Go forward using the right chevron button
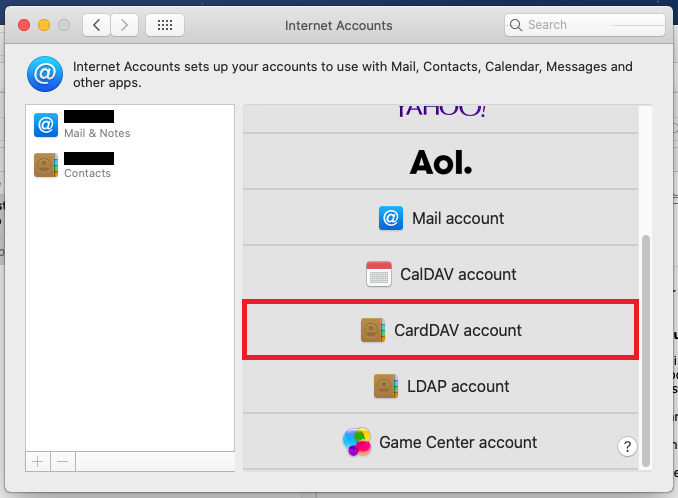678x498 pixels. point(125,25)
